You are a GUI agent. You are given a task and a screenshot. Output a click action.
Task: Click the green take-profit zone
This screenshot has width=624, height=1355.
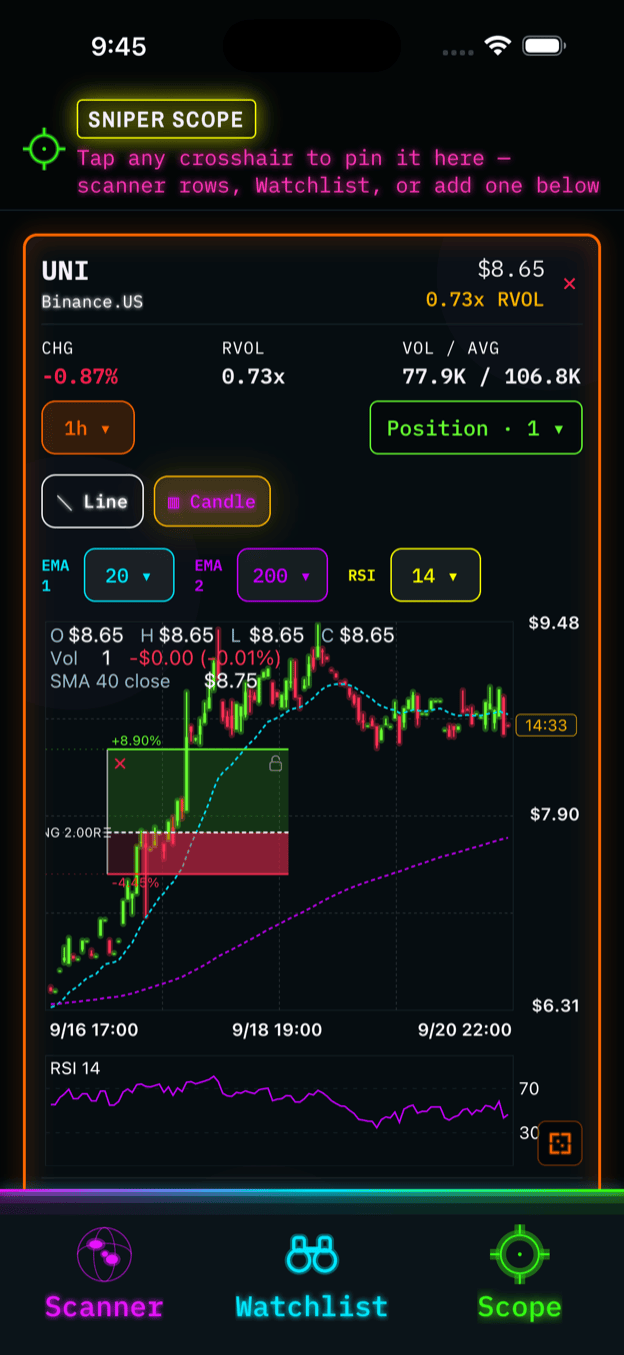[197, 790]
